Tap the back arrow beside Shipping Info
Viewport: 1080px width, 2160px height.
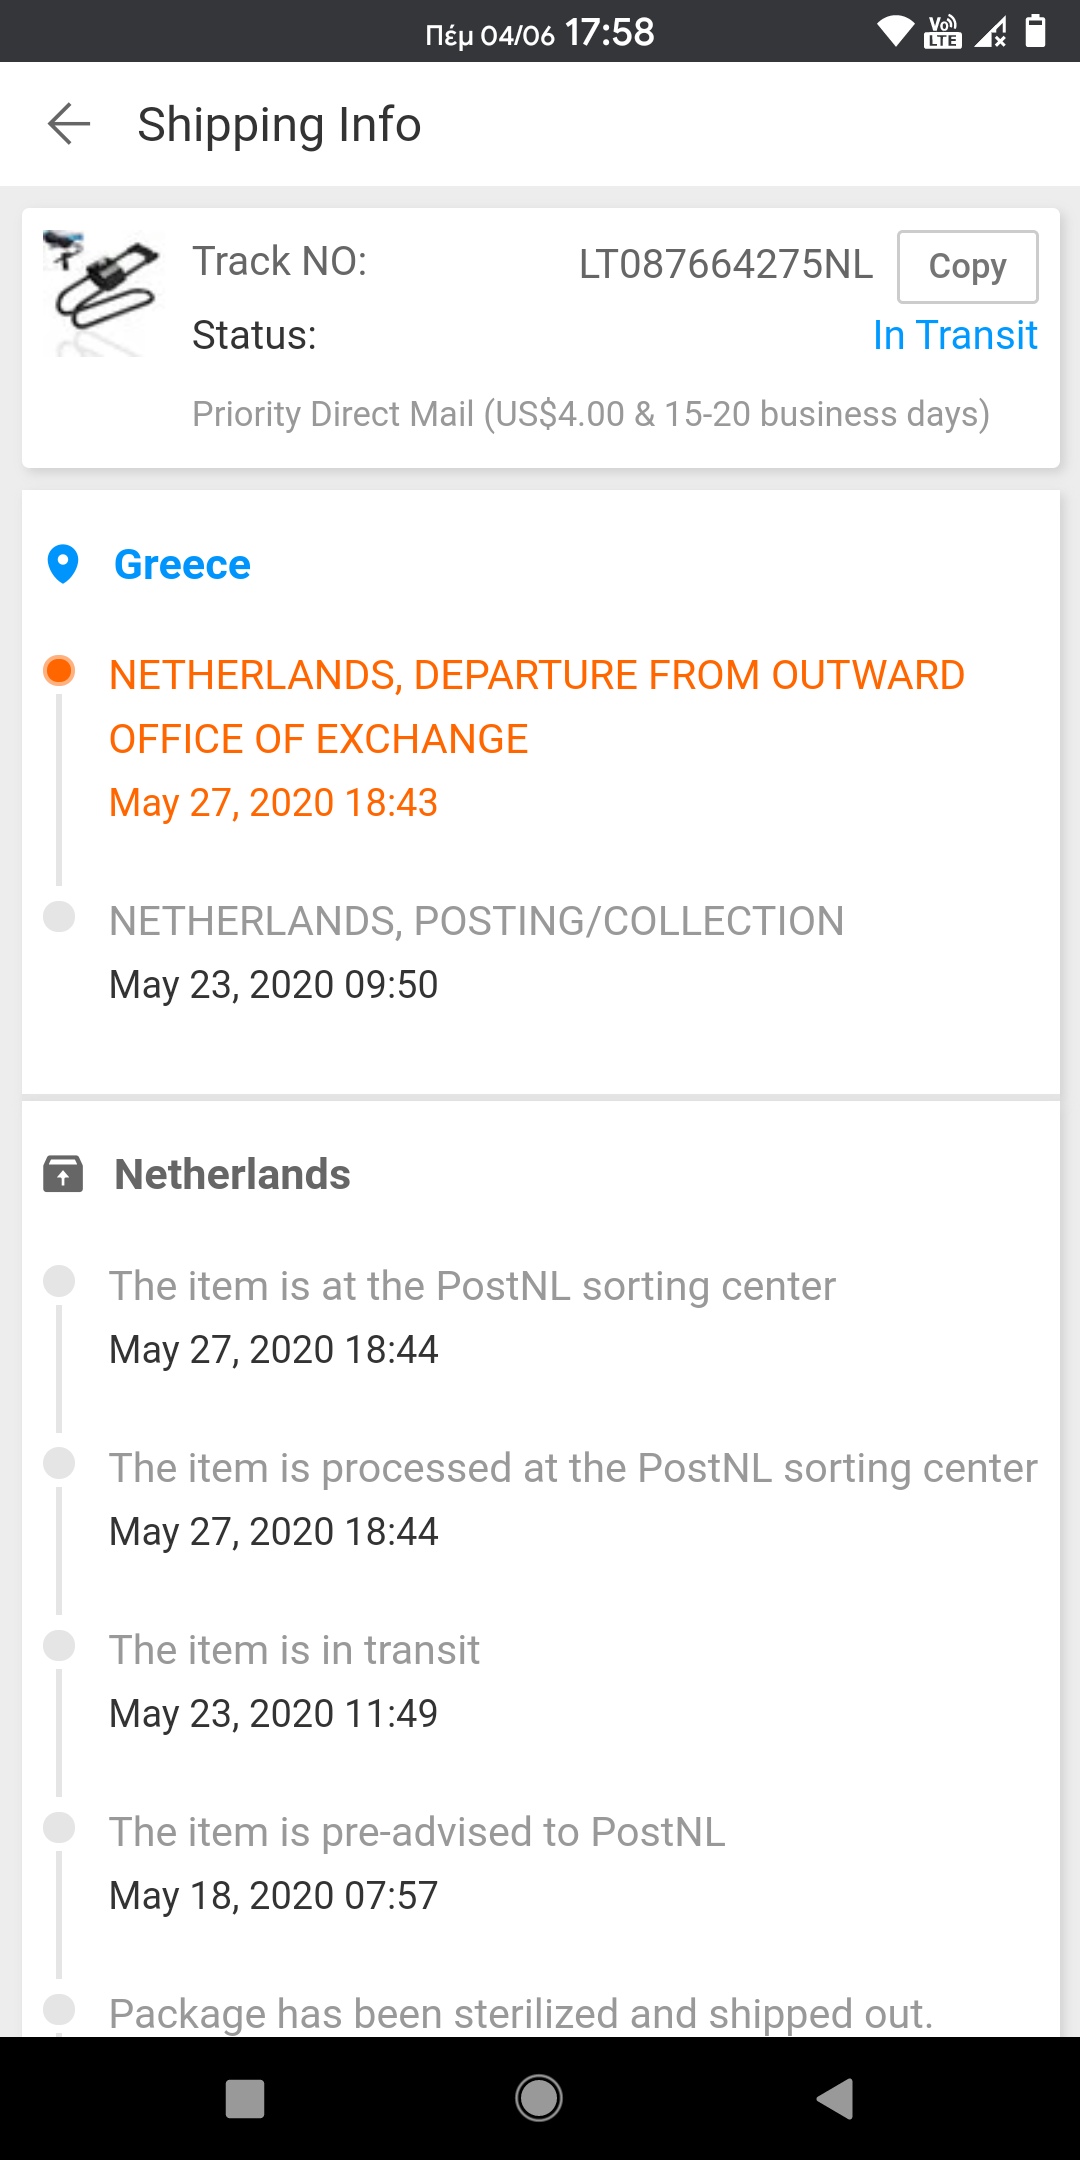(69, 124)
